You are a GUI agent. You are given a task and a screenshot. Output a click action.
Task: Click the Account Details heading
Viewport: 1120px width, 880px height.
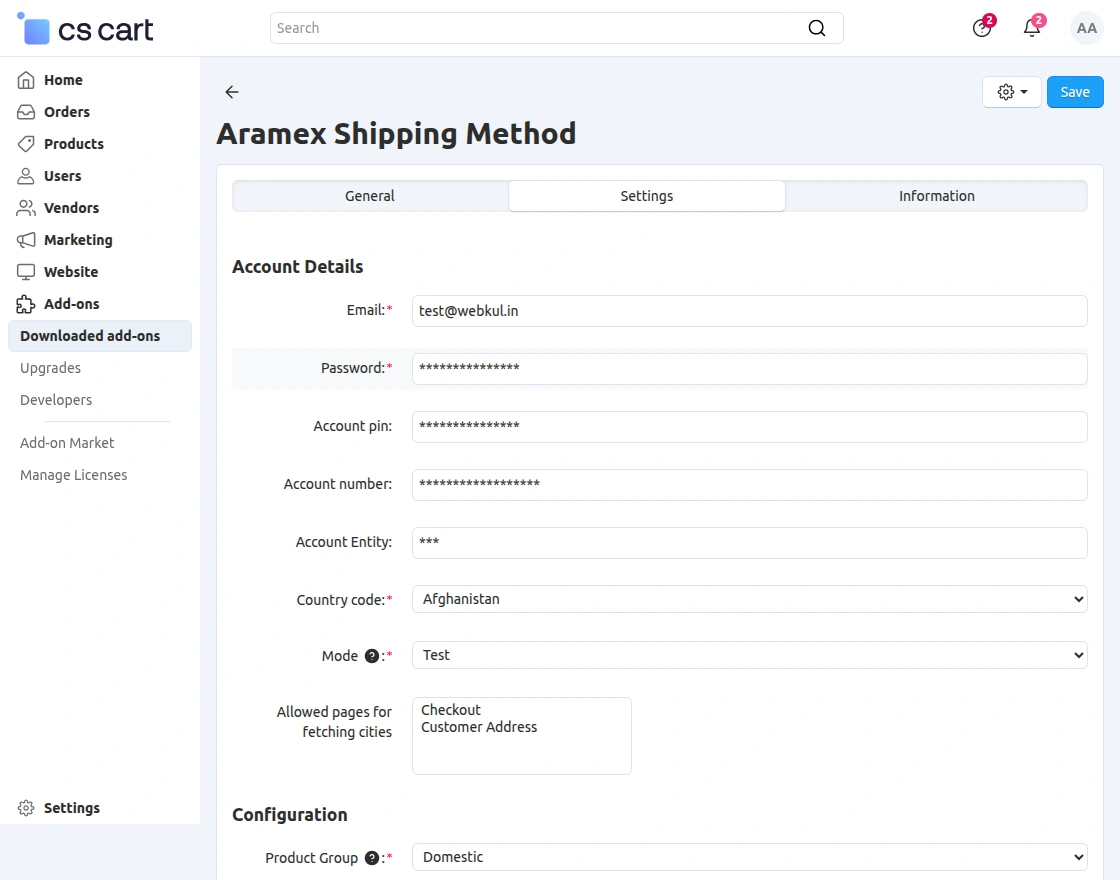(x=298, y=266)
